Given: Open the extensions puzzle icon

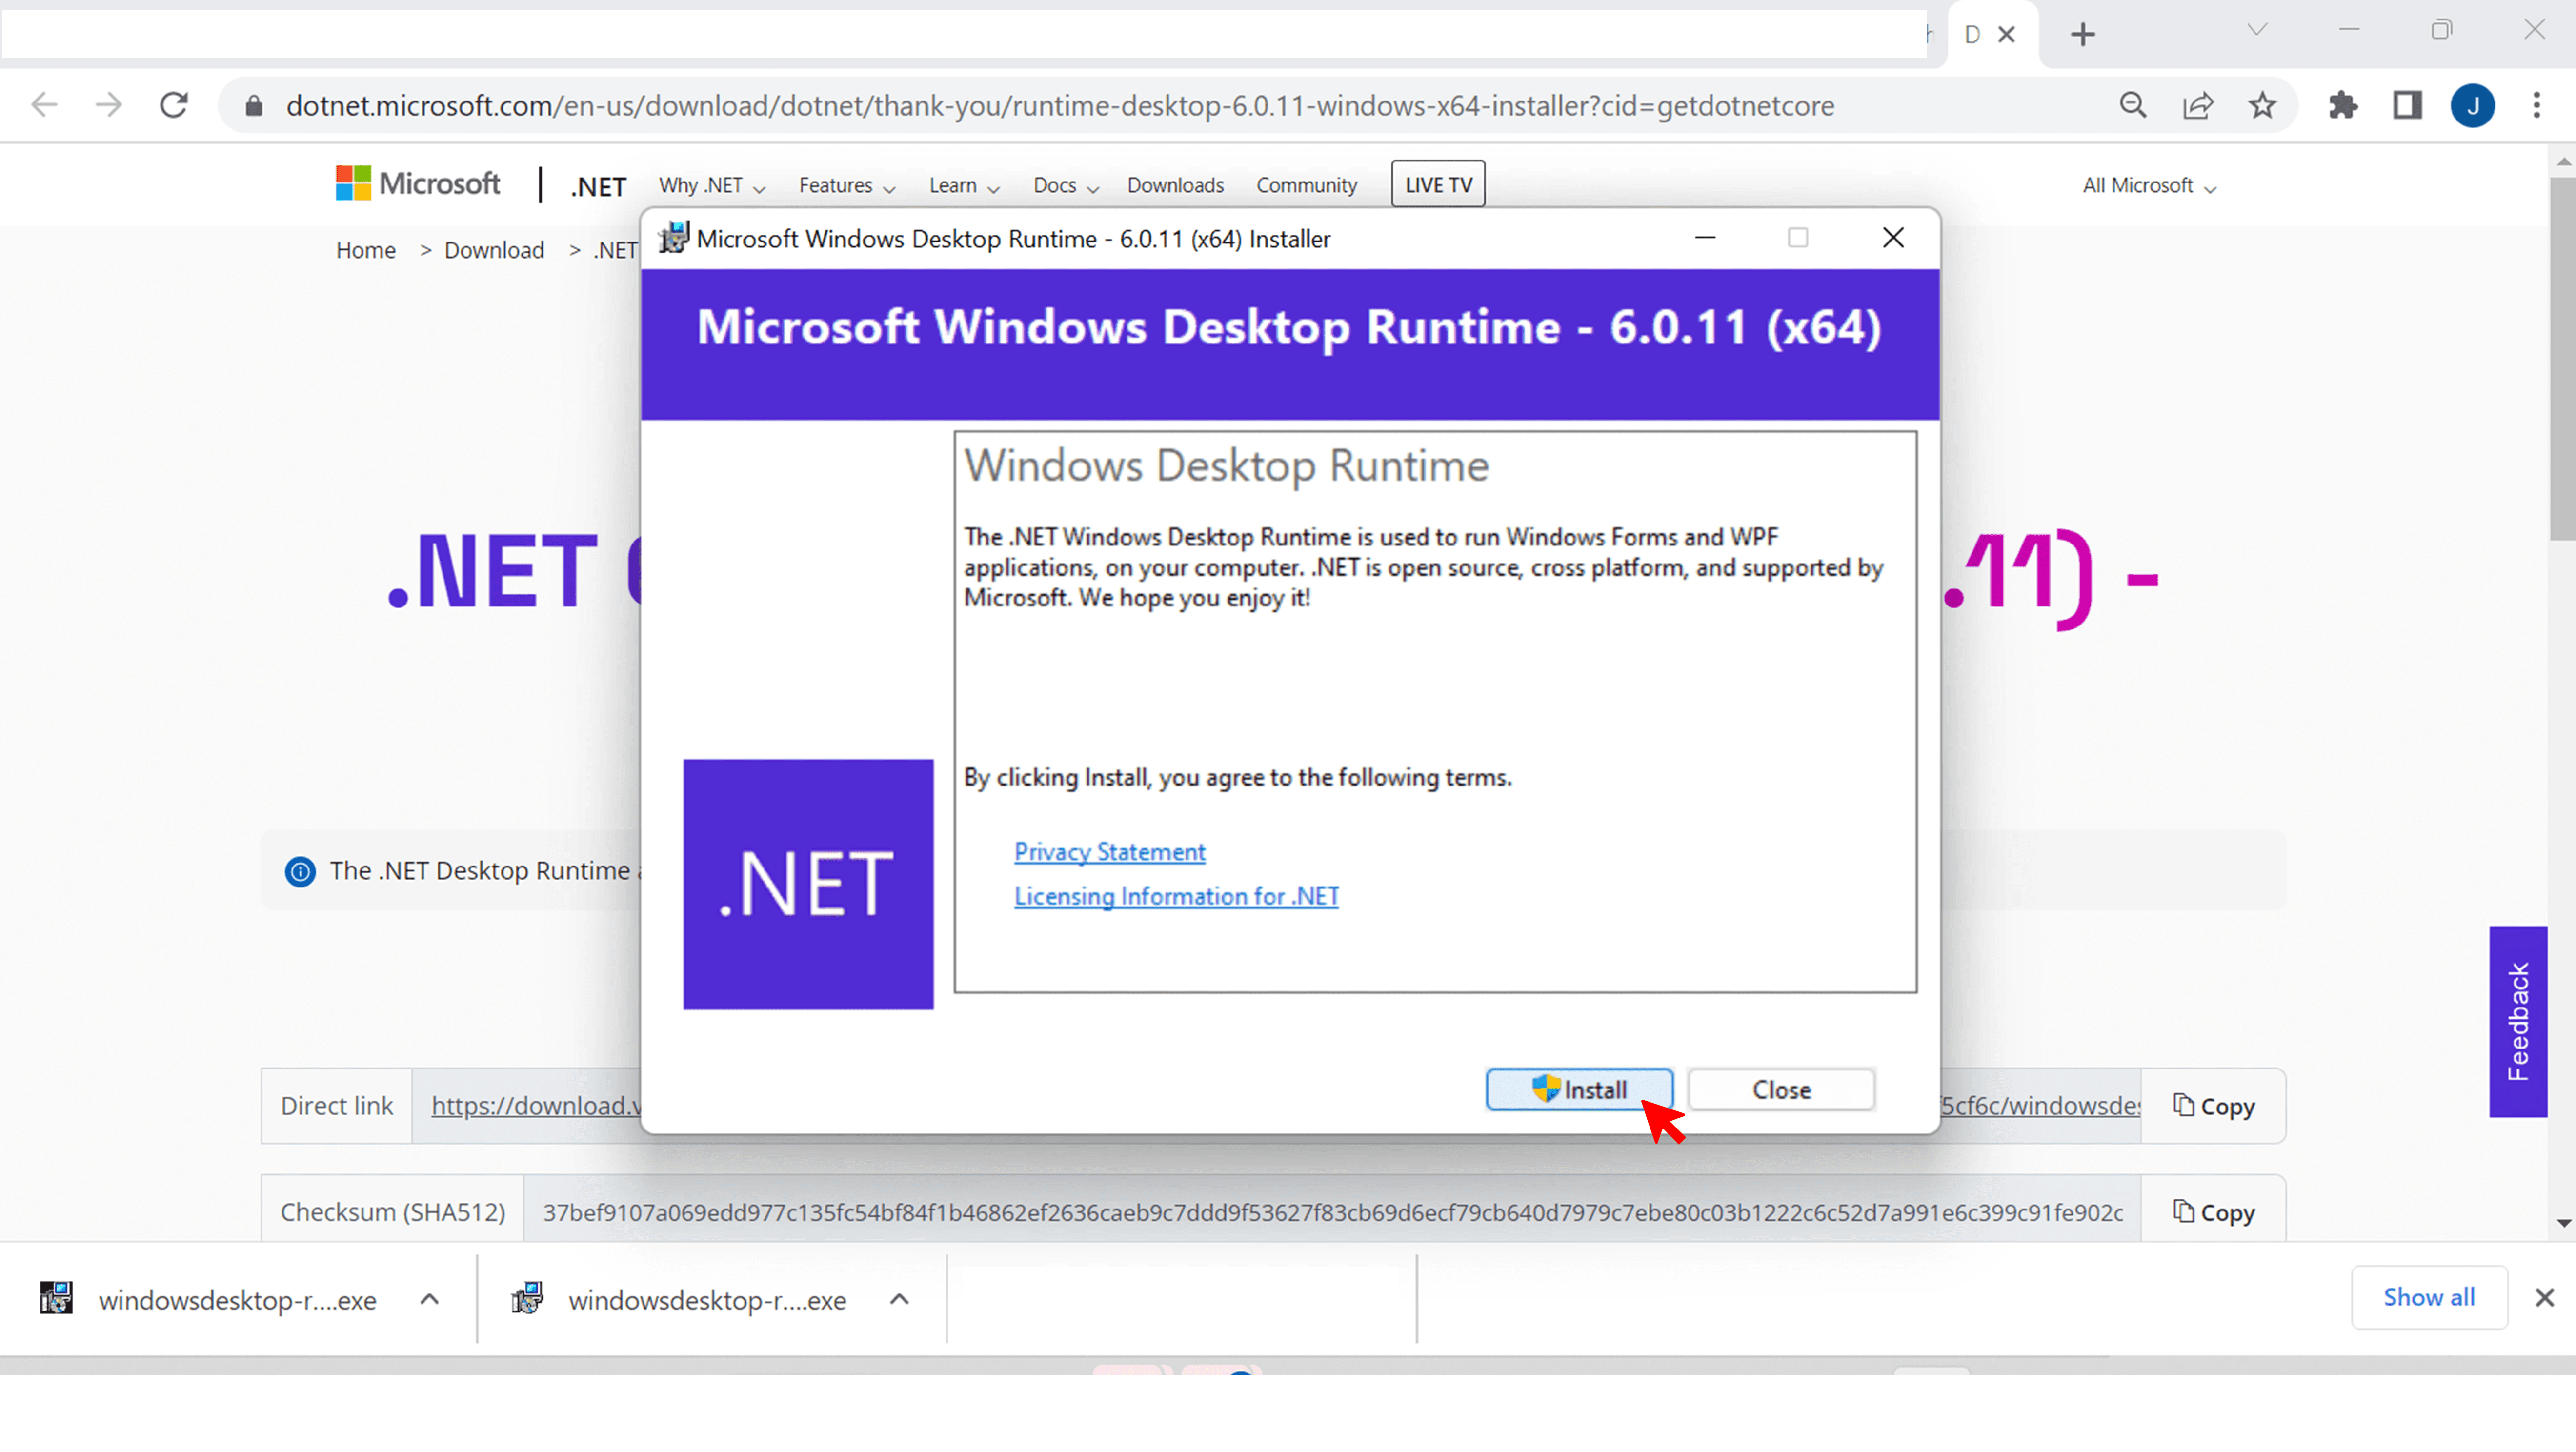Looking at the screenshot, I should pyautogui.click(x=2343, y=105).
